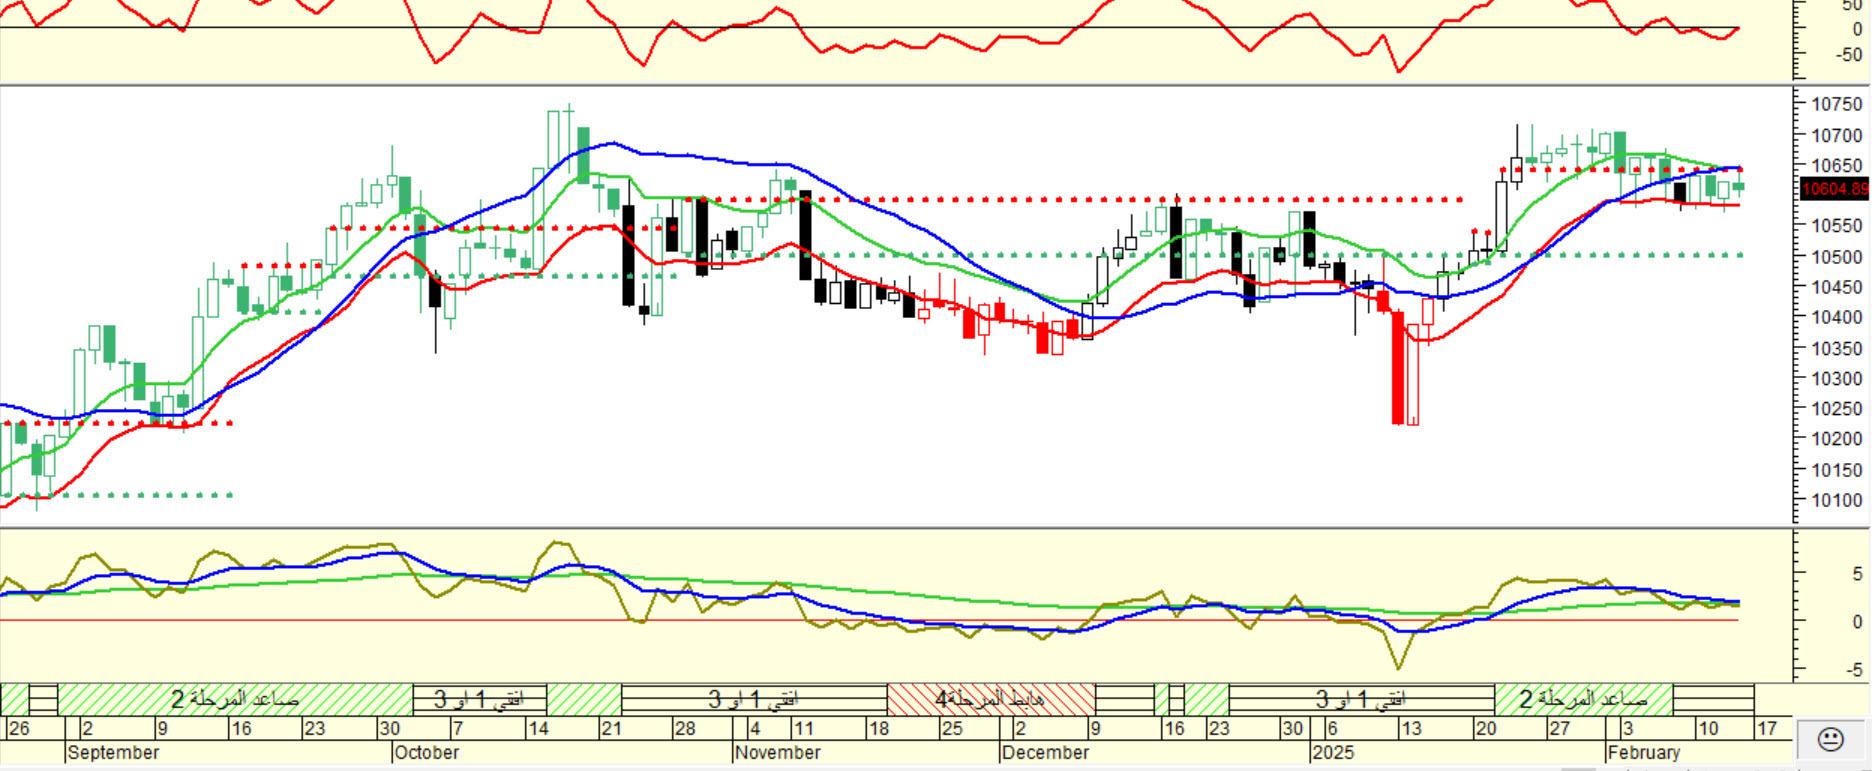Screen dimensions: 1872x771
Task: Select the October افقي 1 او 3 segment
Action: pyautogui.click(x=479, y=699)
